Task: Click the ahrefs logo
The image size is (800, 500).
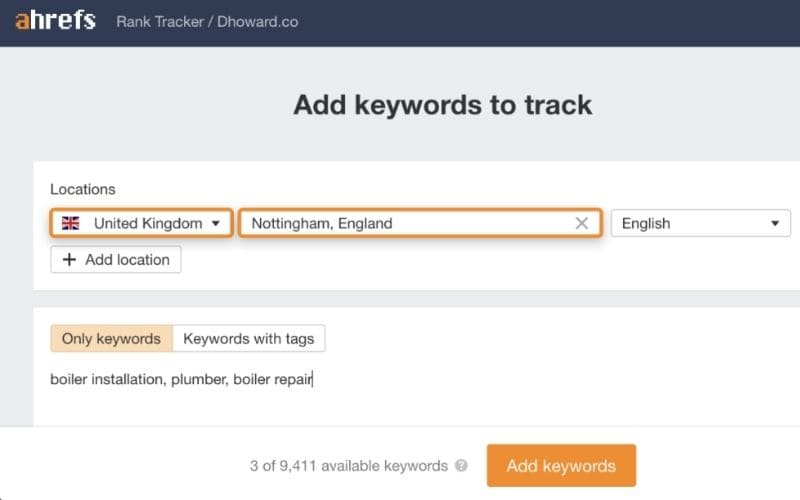Action: (x=55, y=21)
